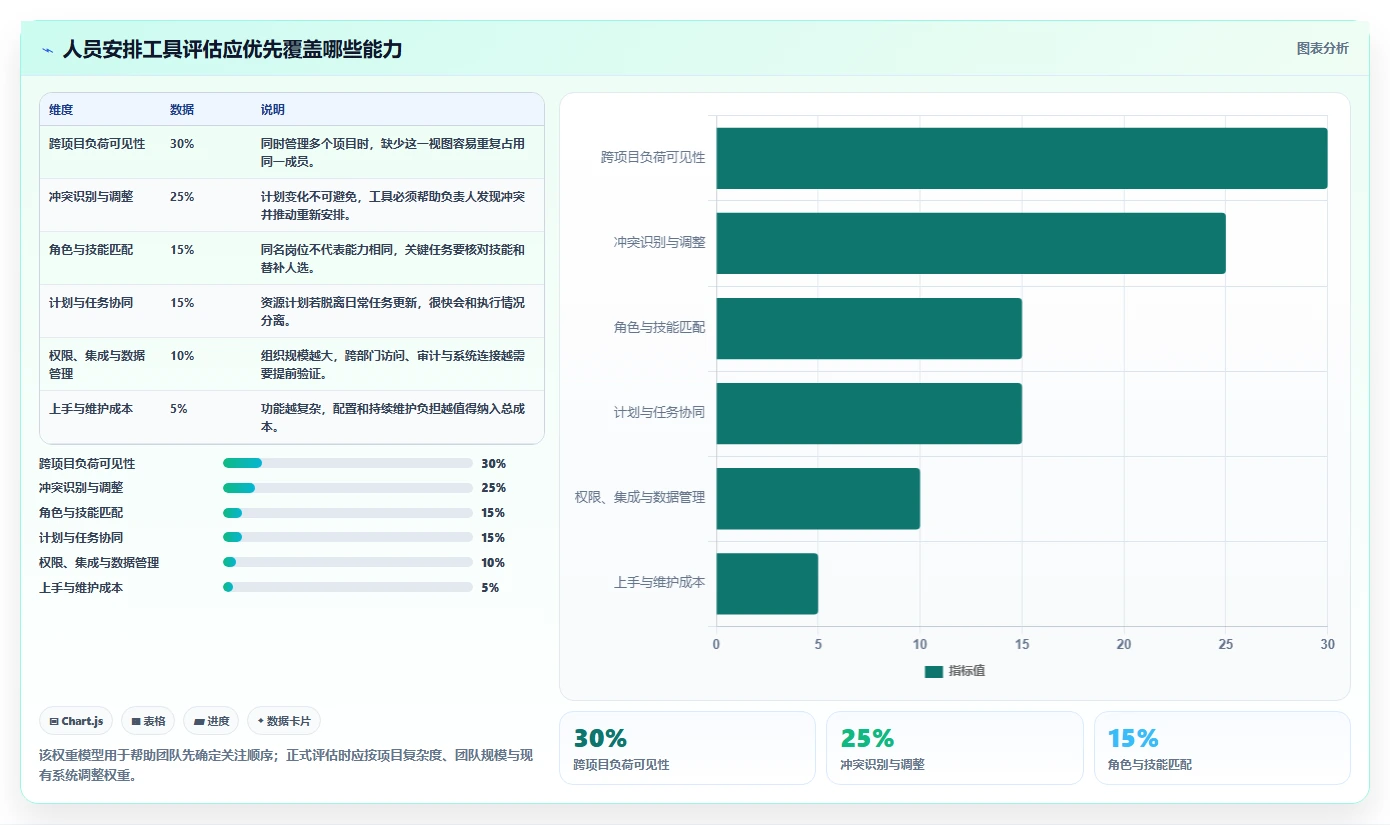Click the 说明 table column header
The width and height of the screenshot is (1390, 825).
click(x=273, y=109)
